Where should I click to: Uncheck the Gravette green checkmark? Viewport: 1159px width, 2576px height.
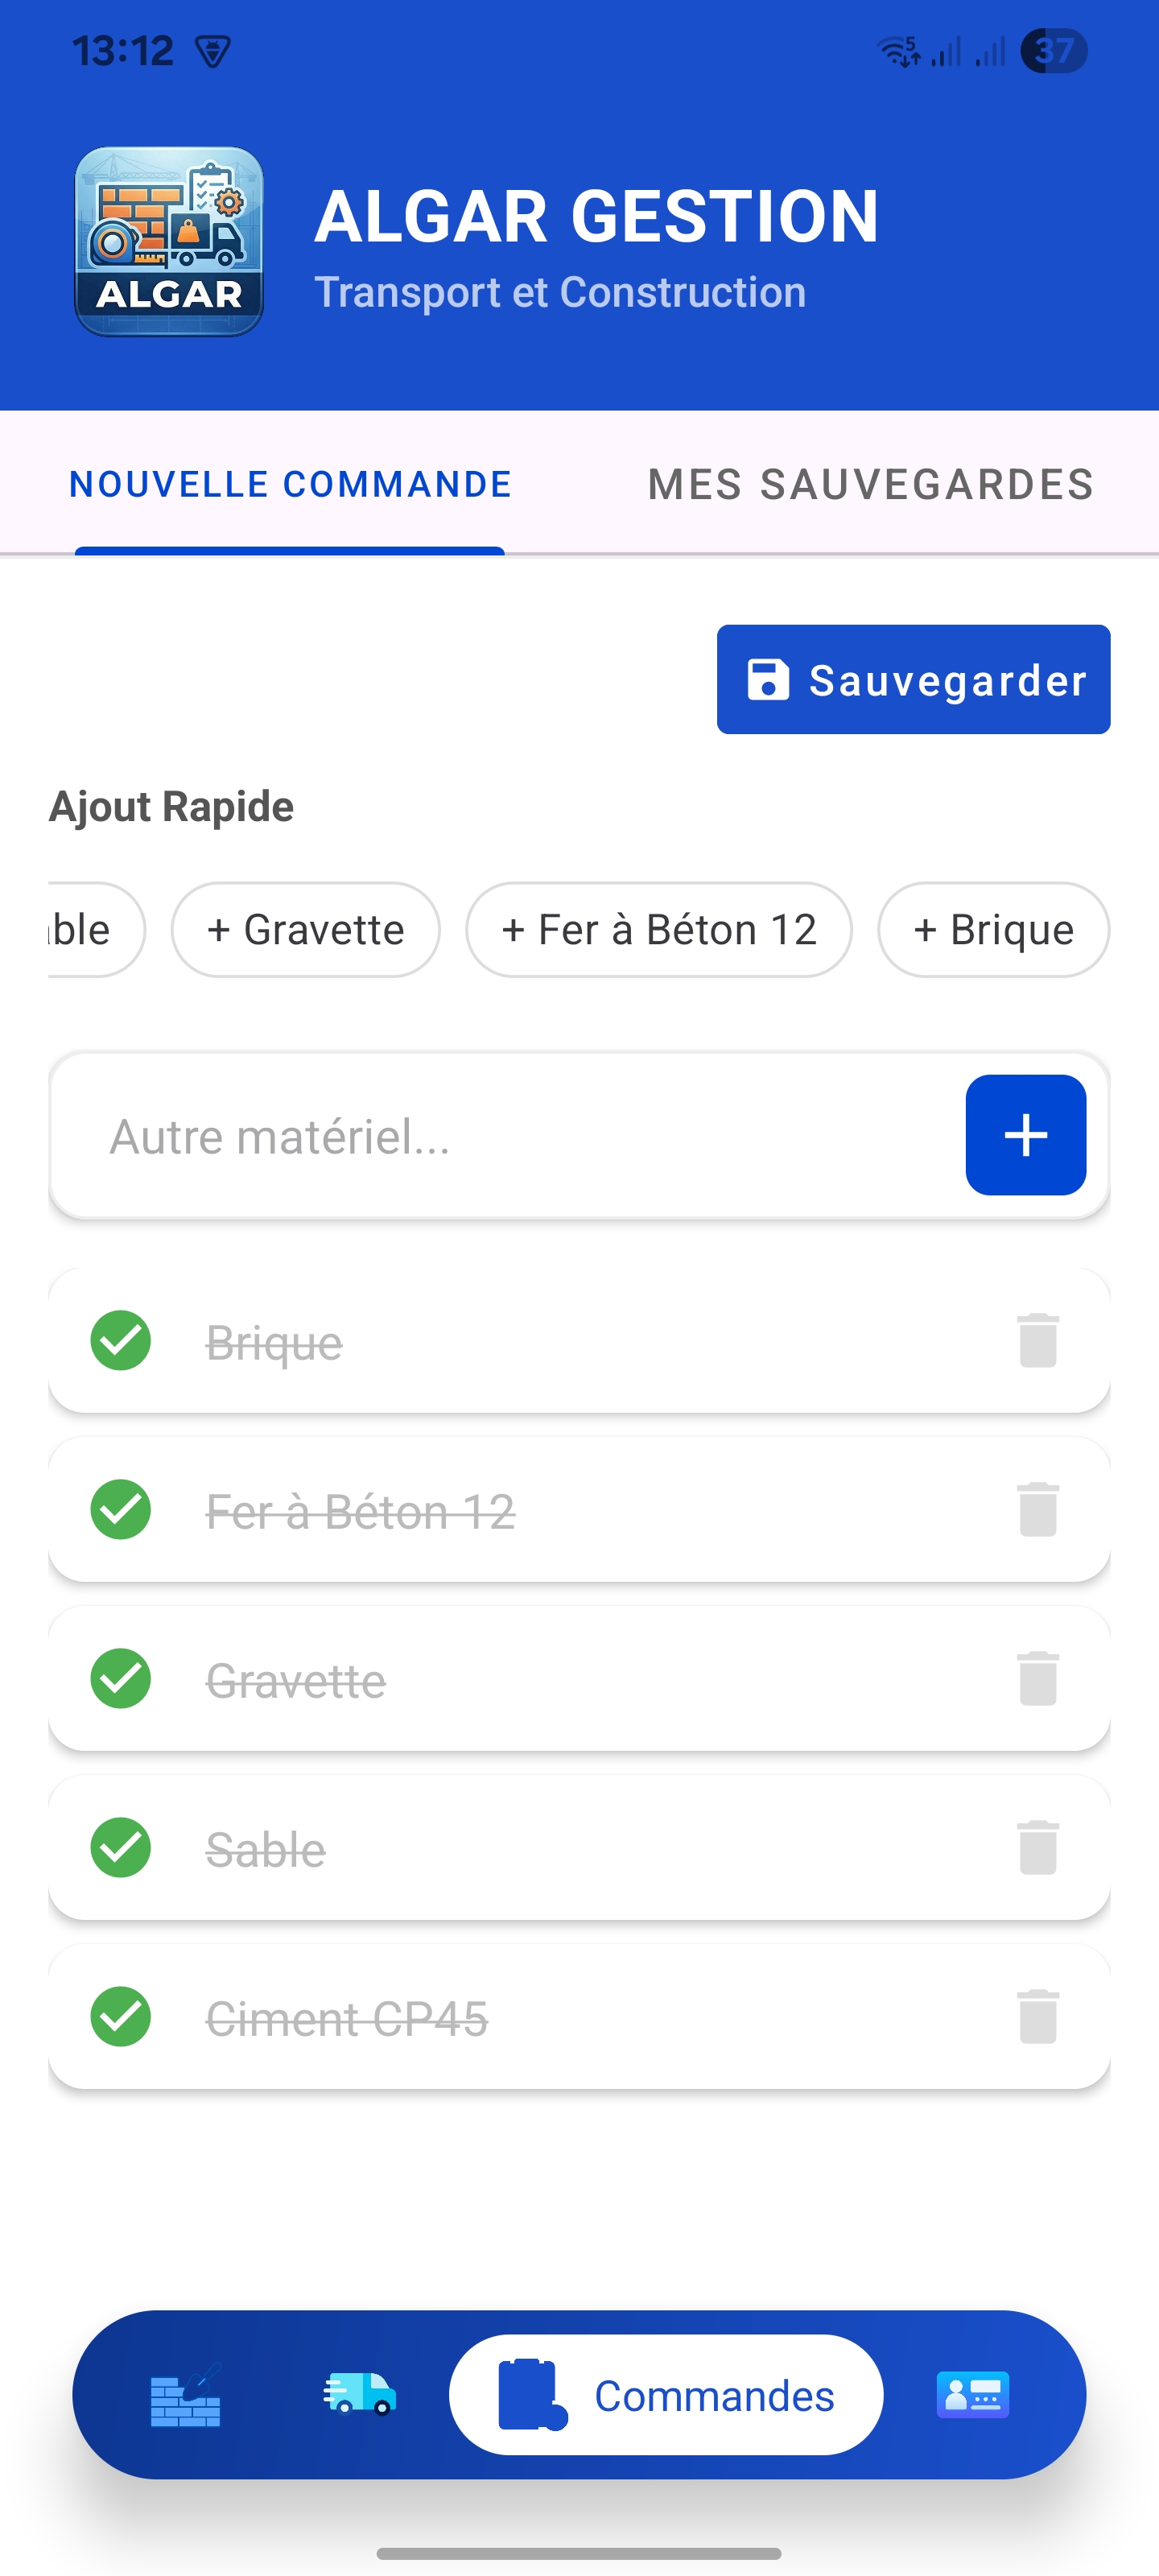pyautogui.click(x=121, y=1678)
